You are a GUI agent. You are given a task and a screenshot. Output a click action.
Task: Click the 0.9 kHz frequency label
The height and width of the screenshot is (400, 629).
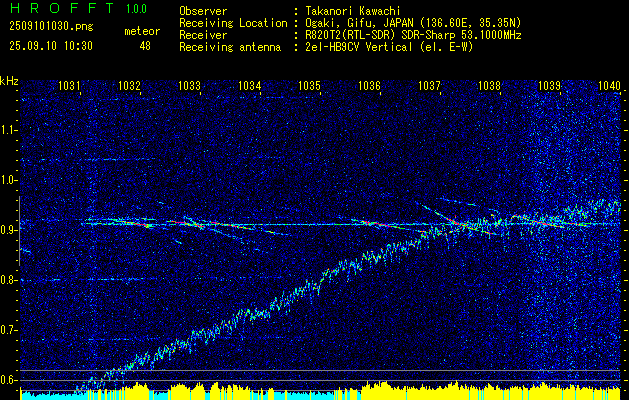8,230
